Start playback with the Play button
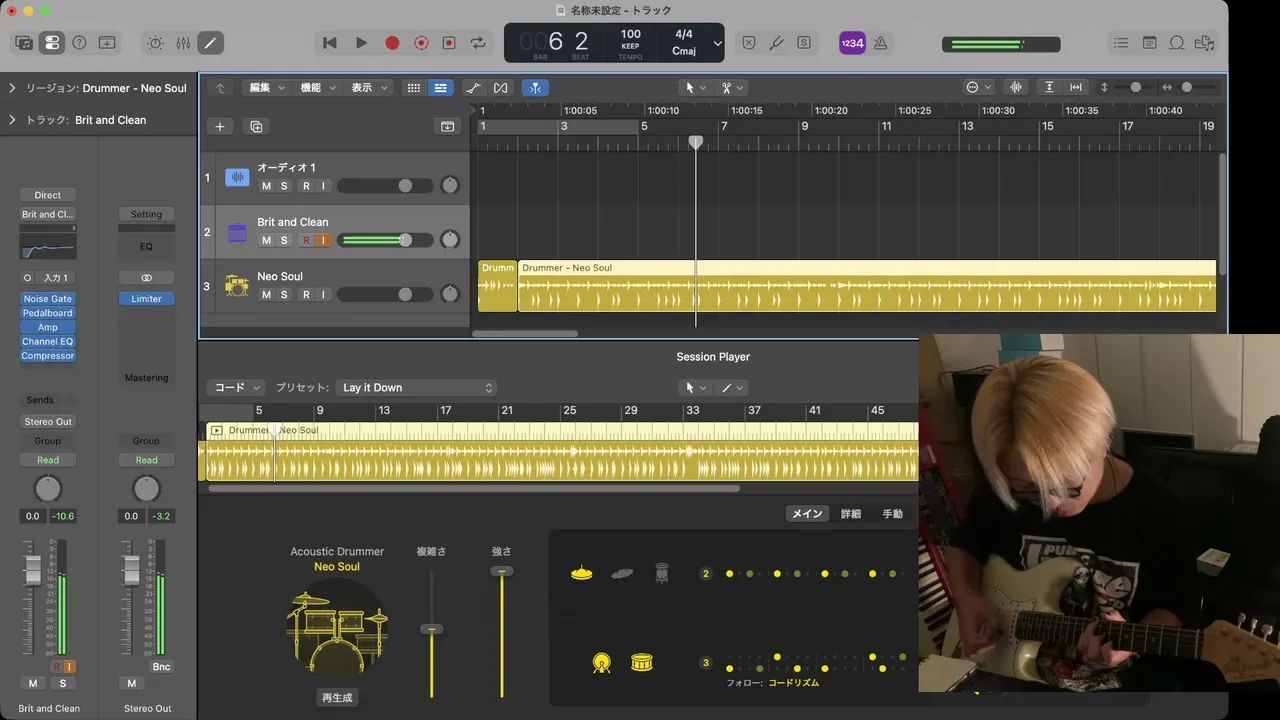The width and height of the screenshot is (1280, 720). point(361,43)
